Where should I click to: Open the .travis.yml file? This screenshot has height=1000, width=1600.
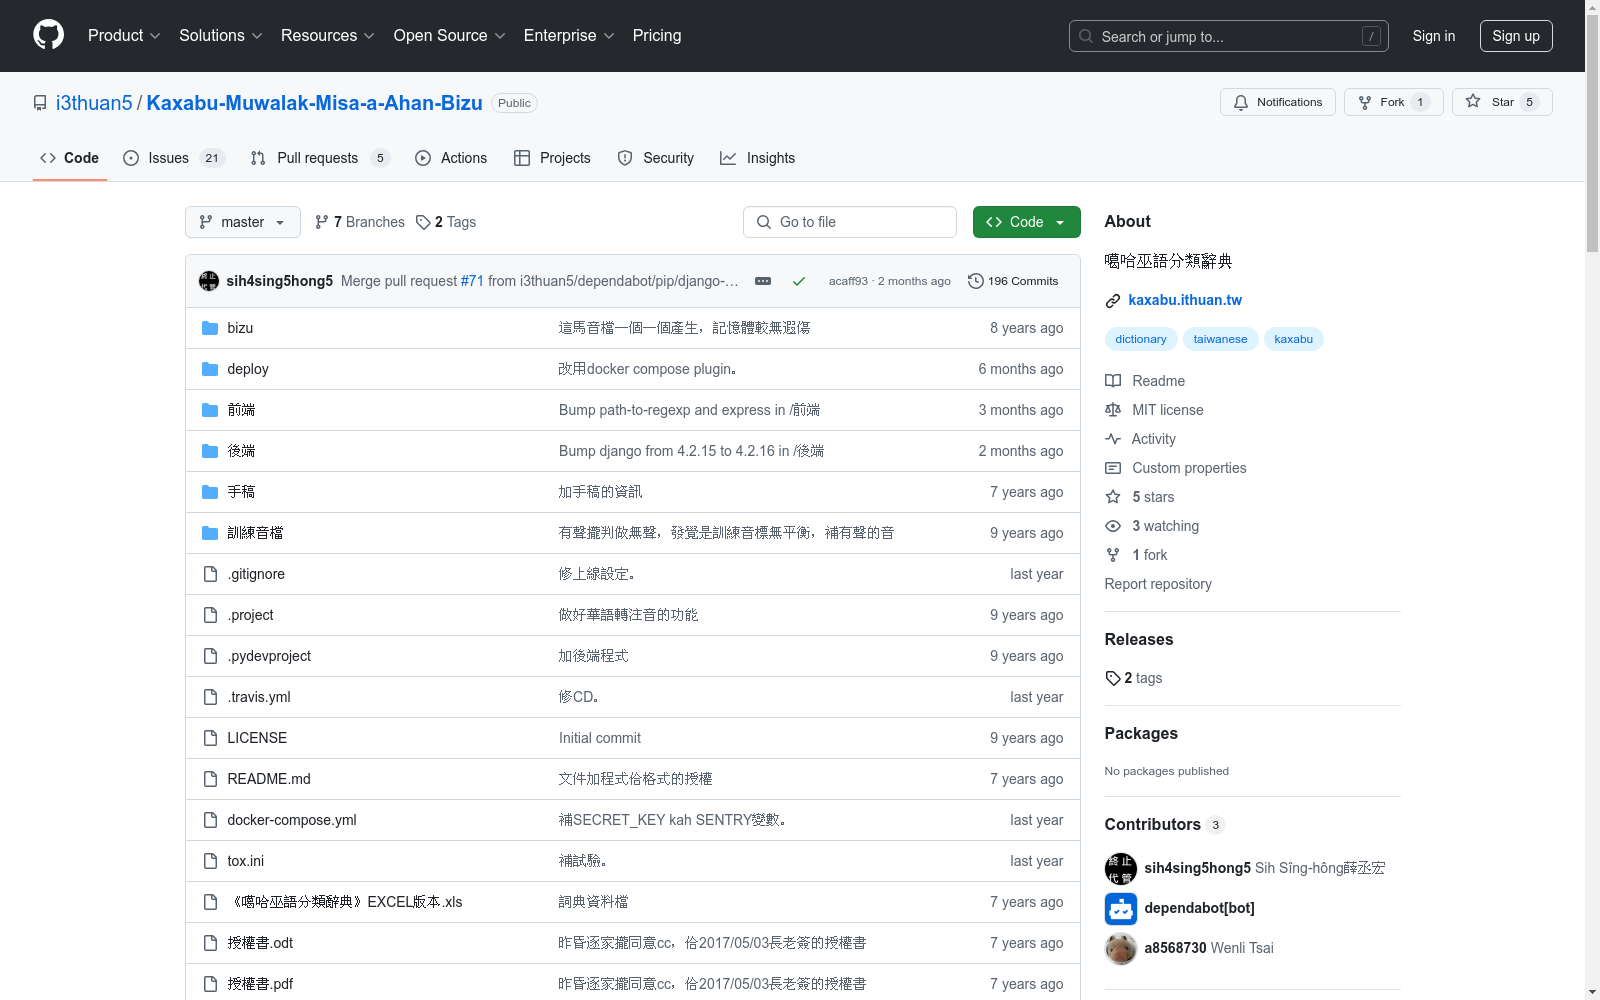[259, 697]
